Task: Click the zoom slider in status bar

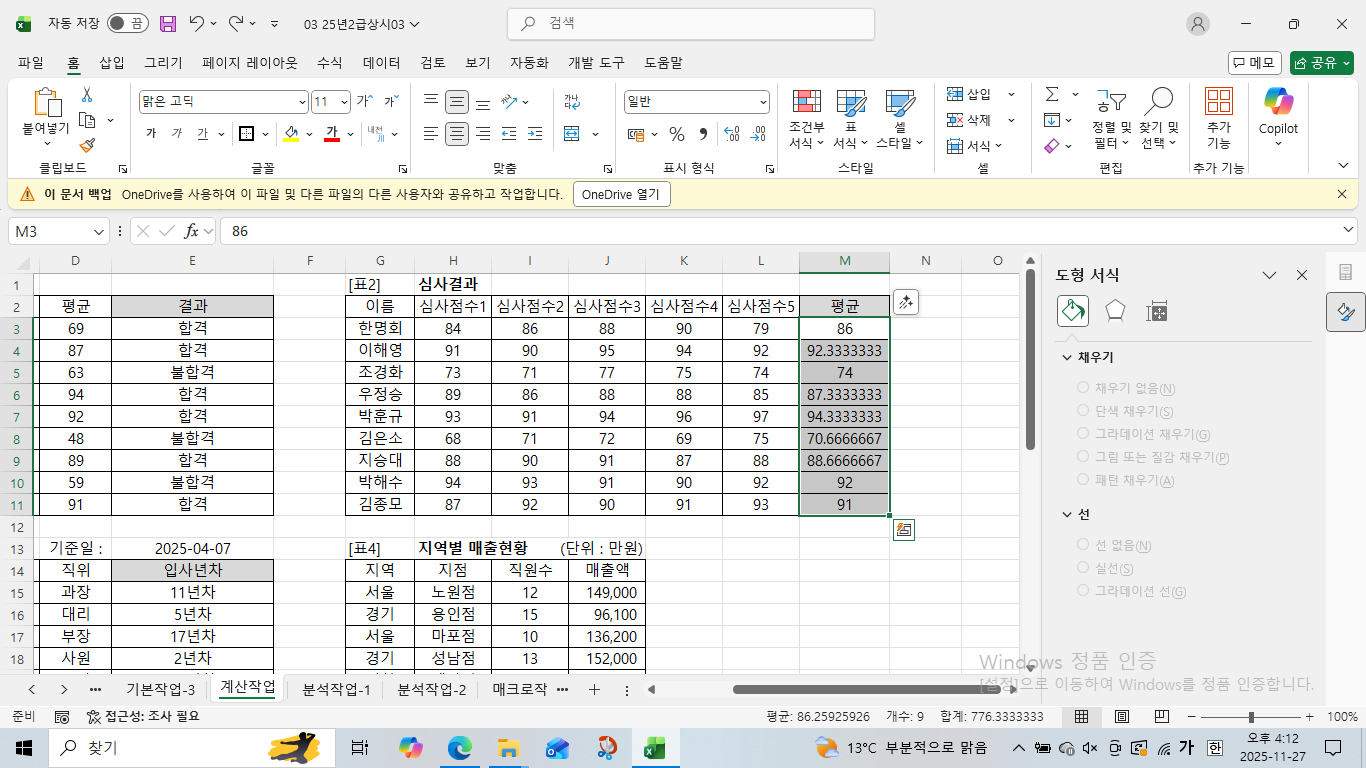Action: pyautogui.click(x=1251, y=717)
